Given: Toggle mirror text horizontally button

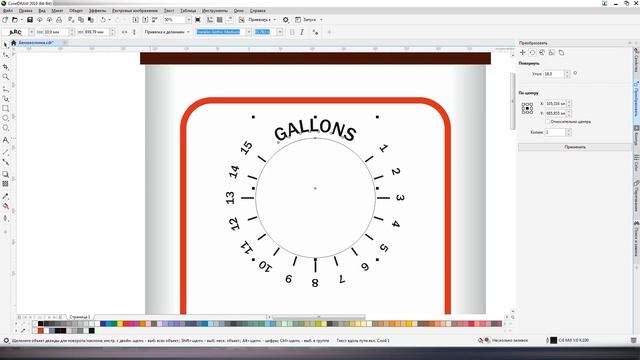Looking at the screenshot, I should click(x=124, y=32).
